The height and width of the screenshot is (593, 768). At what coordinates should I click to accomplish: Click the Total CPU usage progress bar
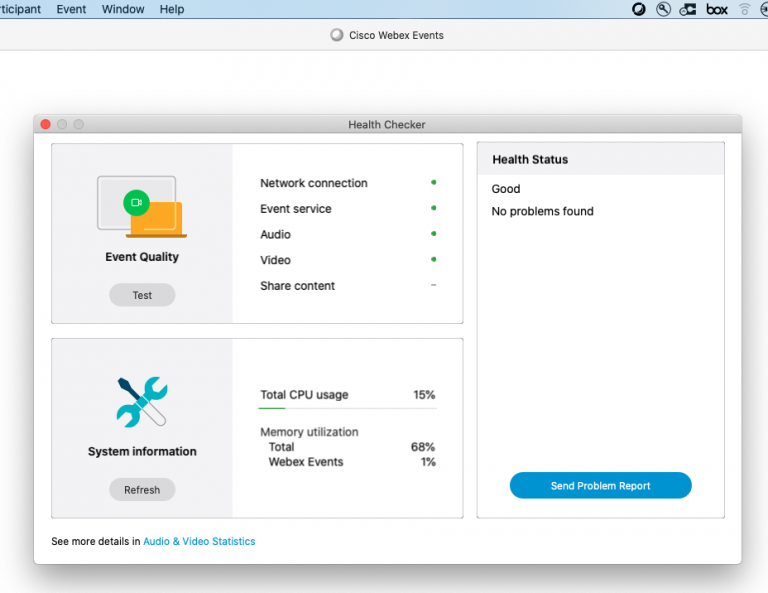[x=347, y=408]
